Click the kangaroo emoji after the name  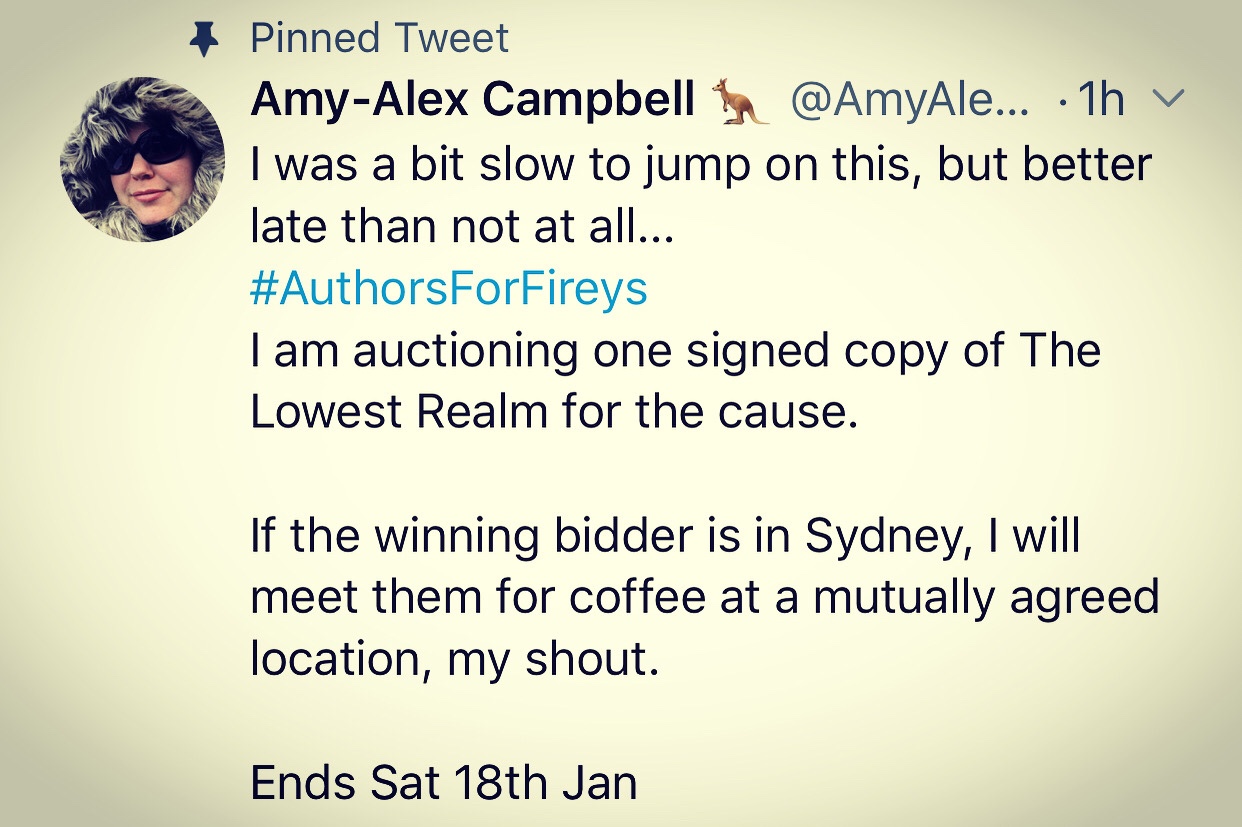pos(740,100)
